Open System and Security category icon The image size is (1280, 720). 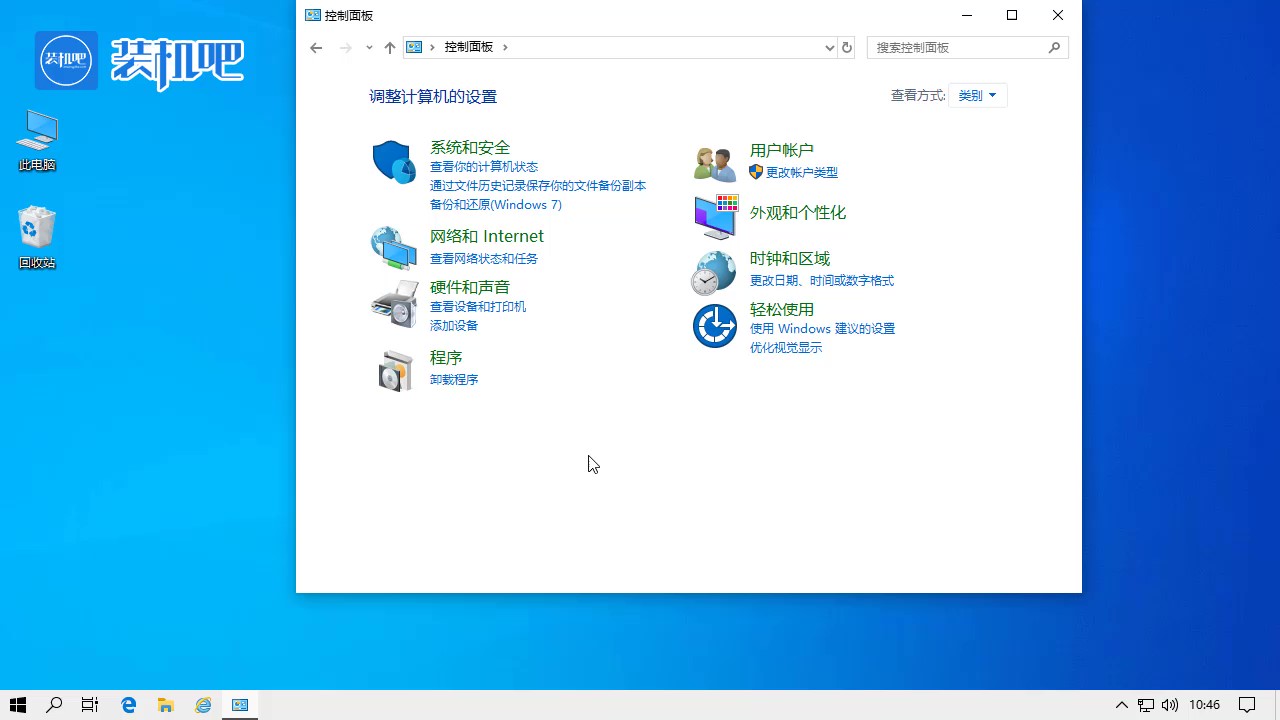393,161
